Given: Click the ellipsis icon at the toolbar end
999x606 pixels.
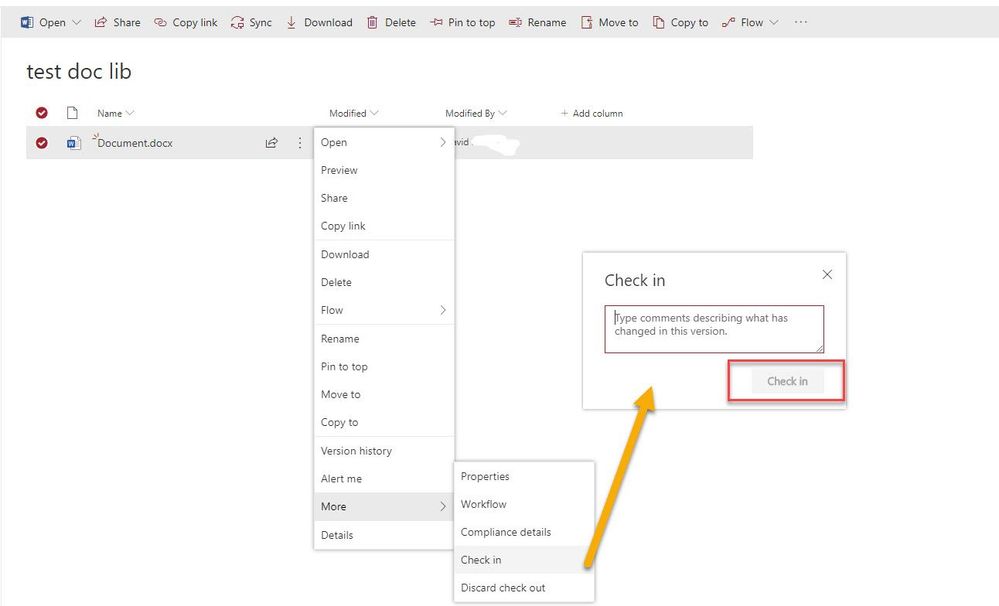Looking at the screenshot, I should coord(800,21).
